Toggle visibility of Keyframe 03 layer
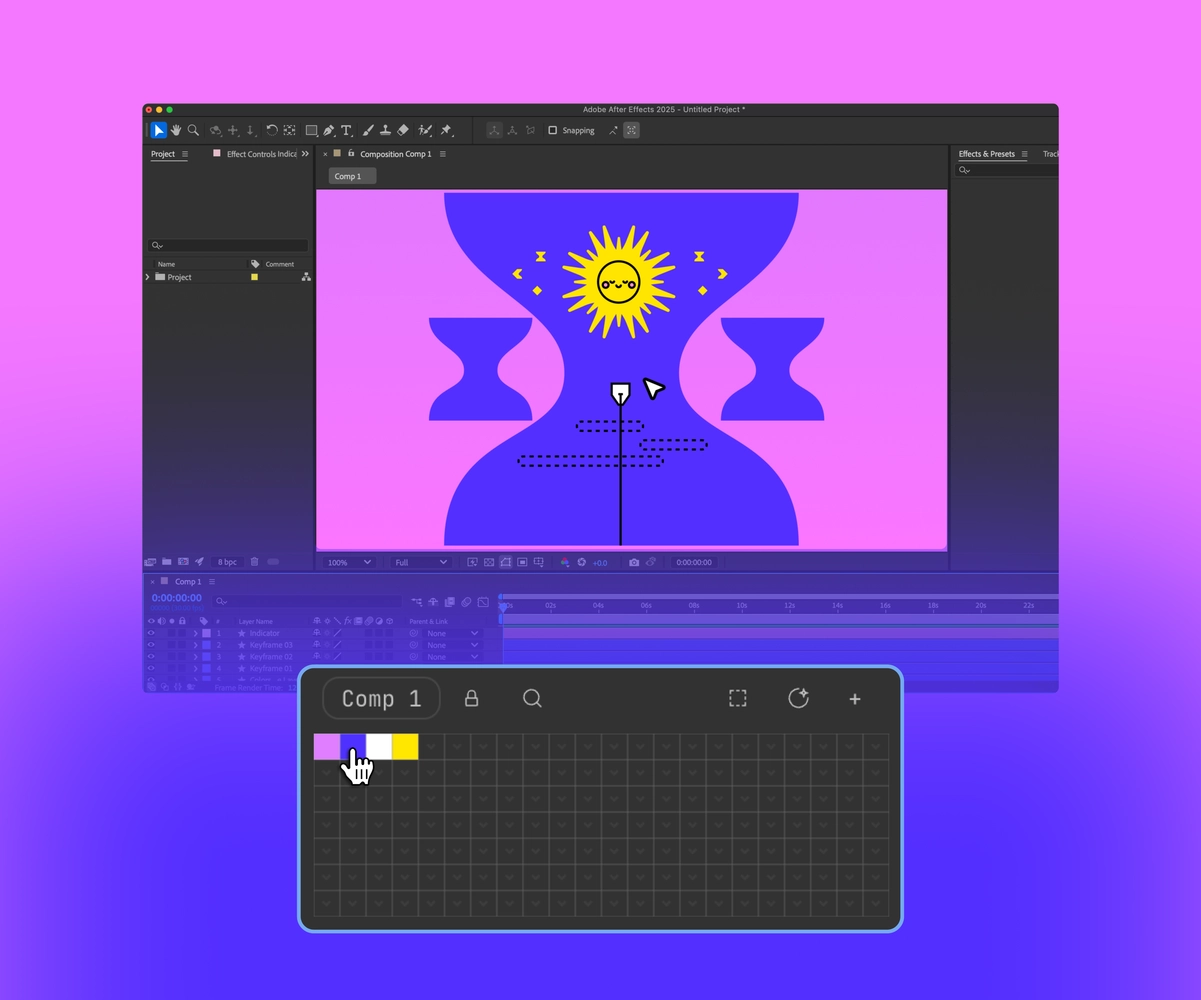This screenshot has width=1201, height=1000. (x=152, y=645)
